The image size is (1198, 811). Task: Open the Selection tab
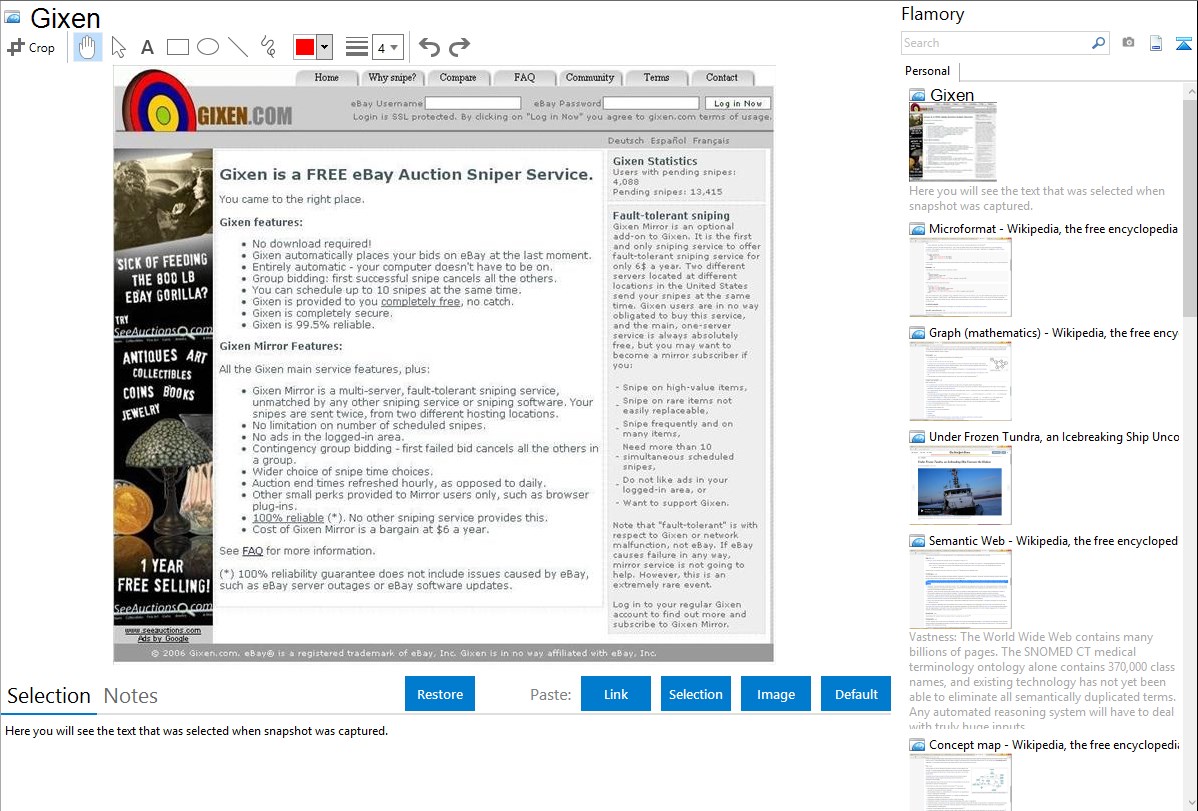coord(49,696)
